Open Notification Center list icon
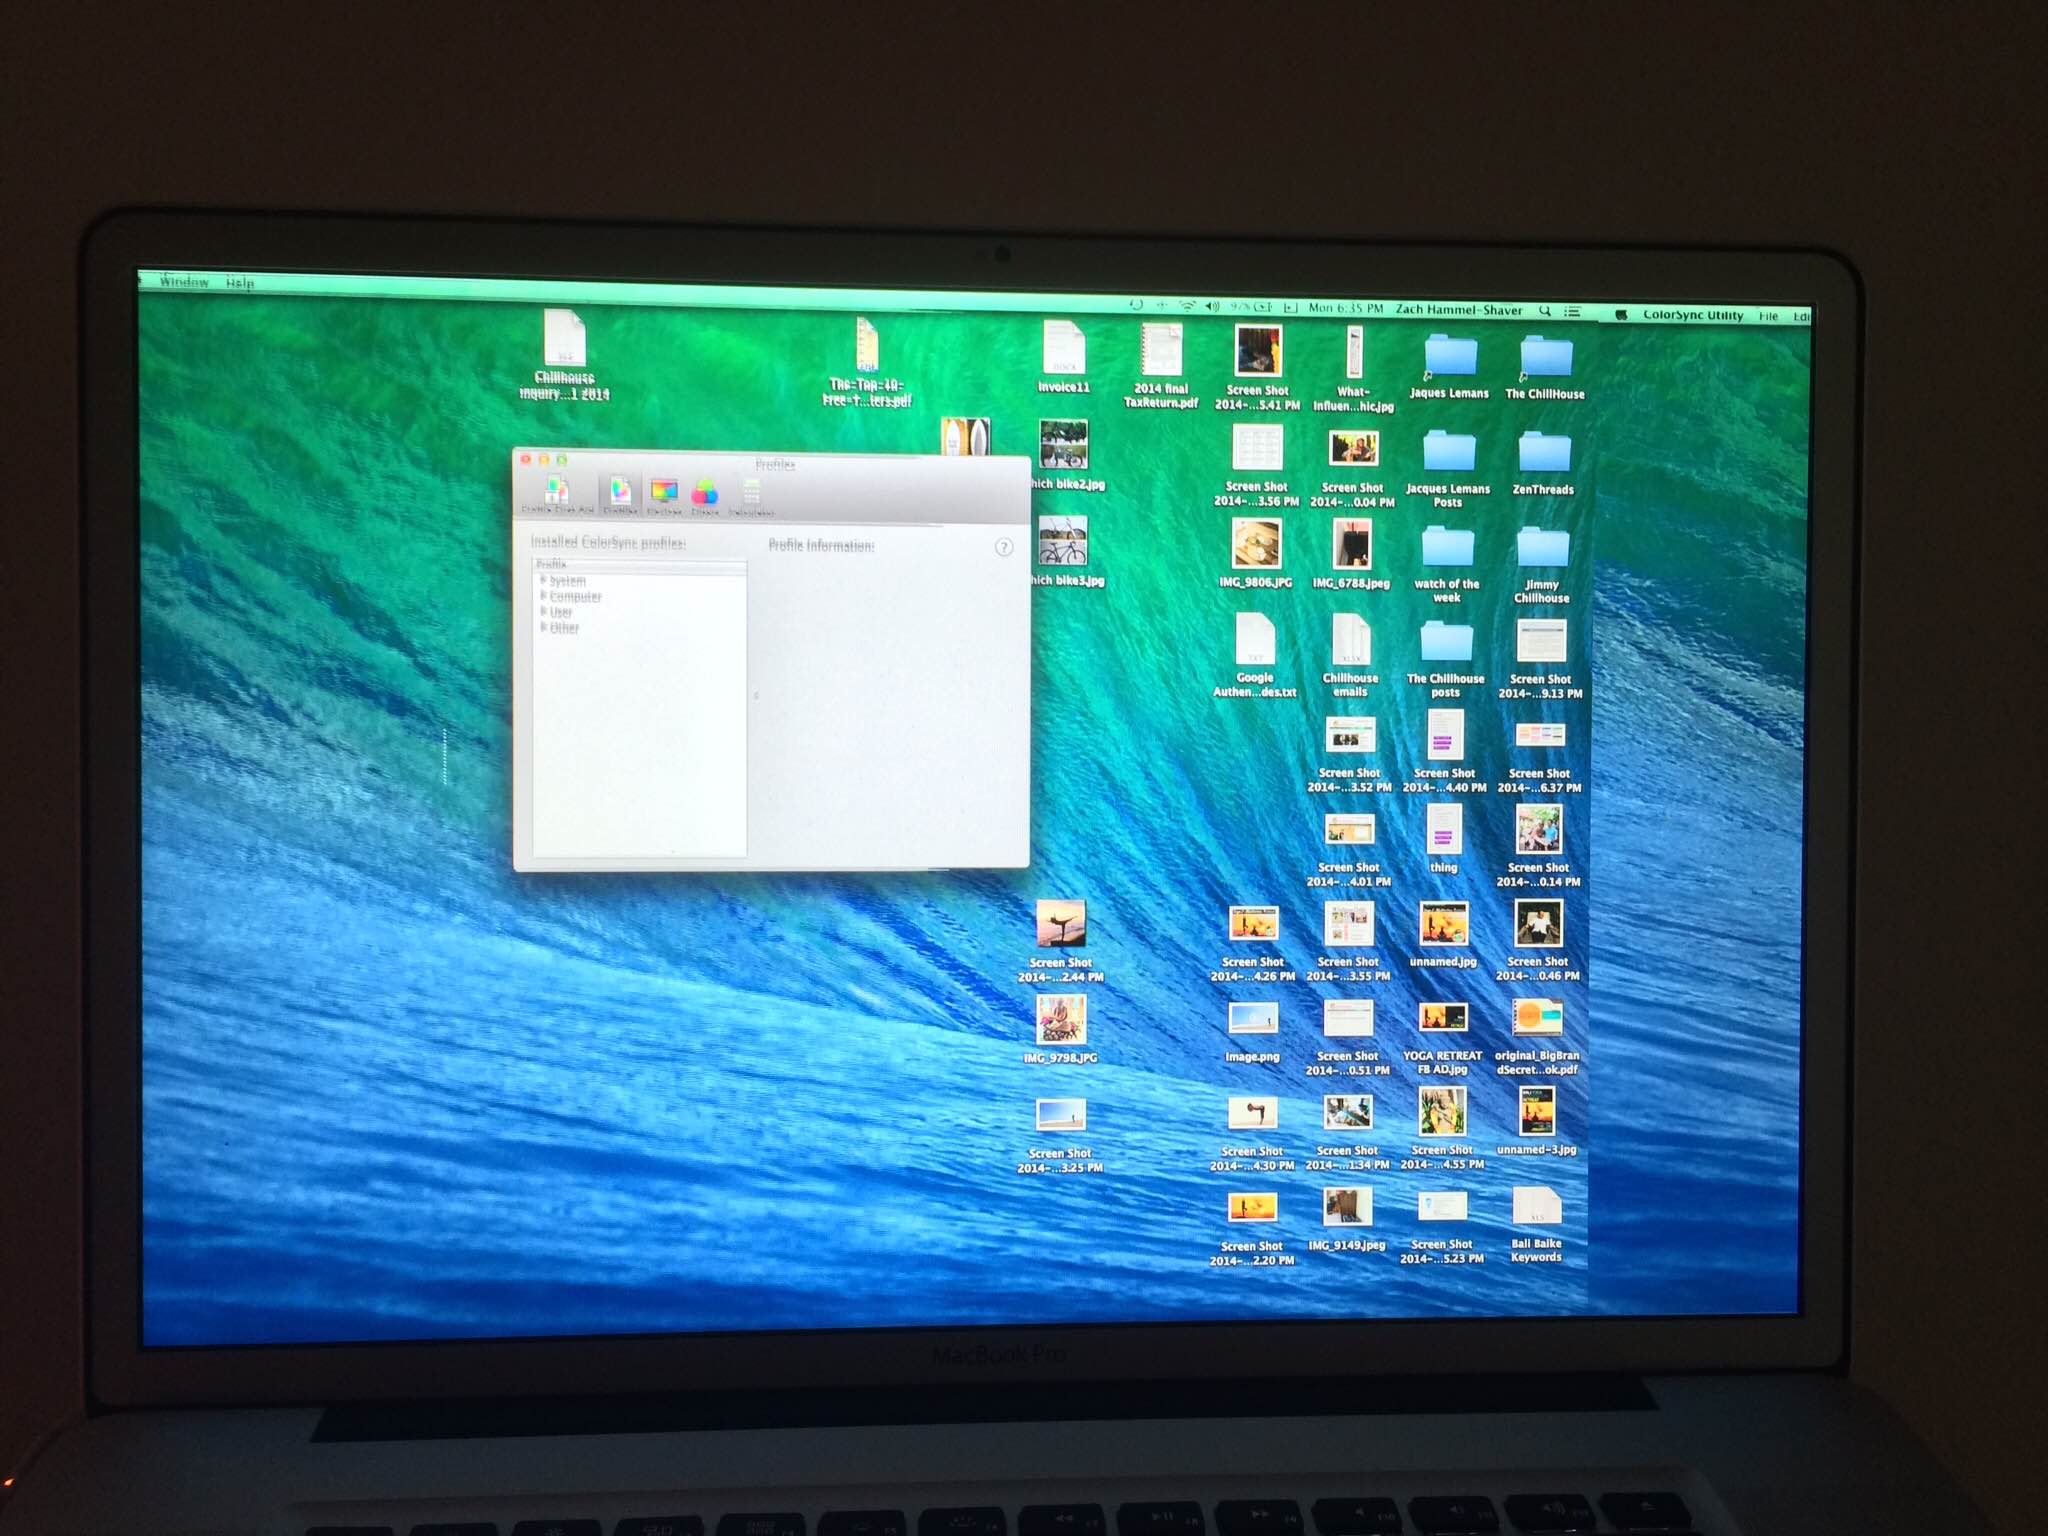This screenshot has height=1536, width=2048. tap(1573, 312)
